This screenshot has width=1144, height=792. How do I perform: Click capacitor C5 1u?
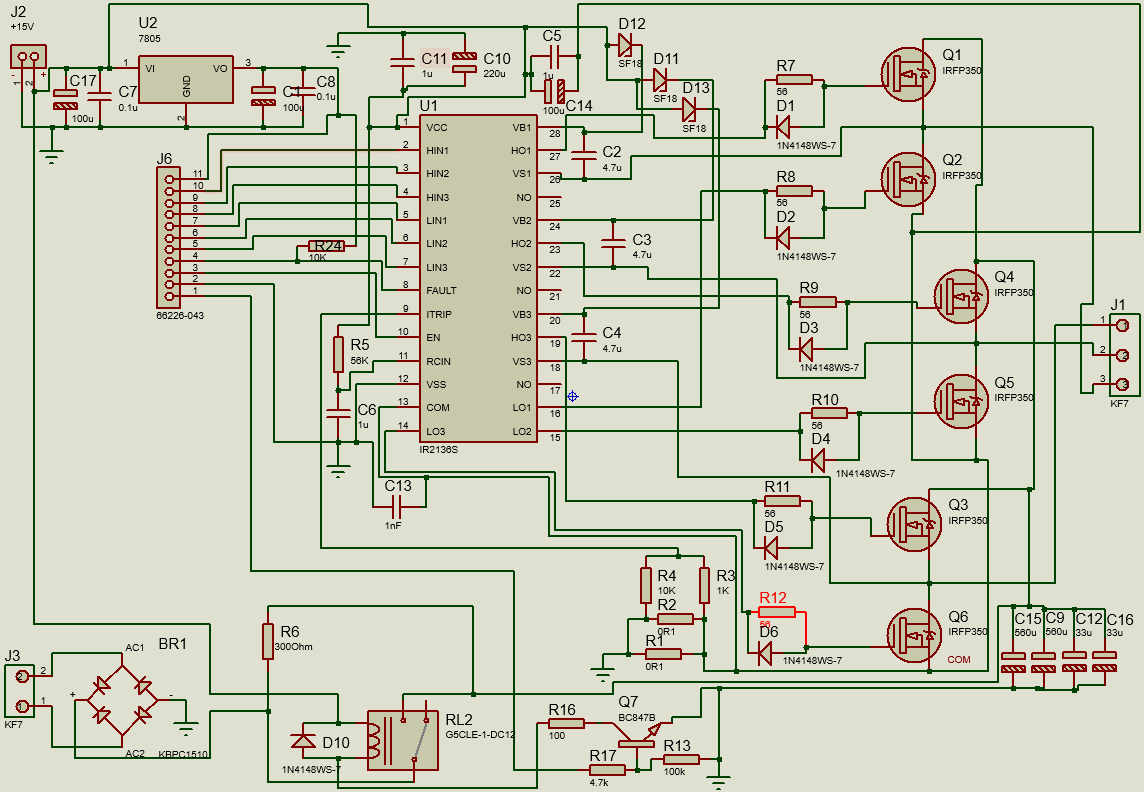pos(554,57)
